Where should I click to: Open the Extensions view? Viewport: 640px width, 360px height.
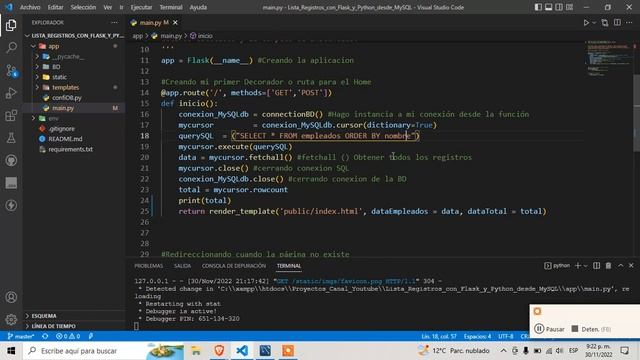[11, 116]
